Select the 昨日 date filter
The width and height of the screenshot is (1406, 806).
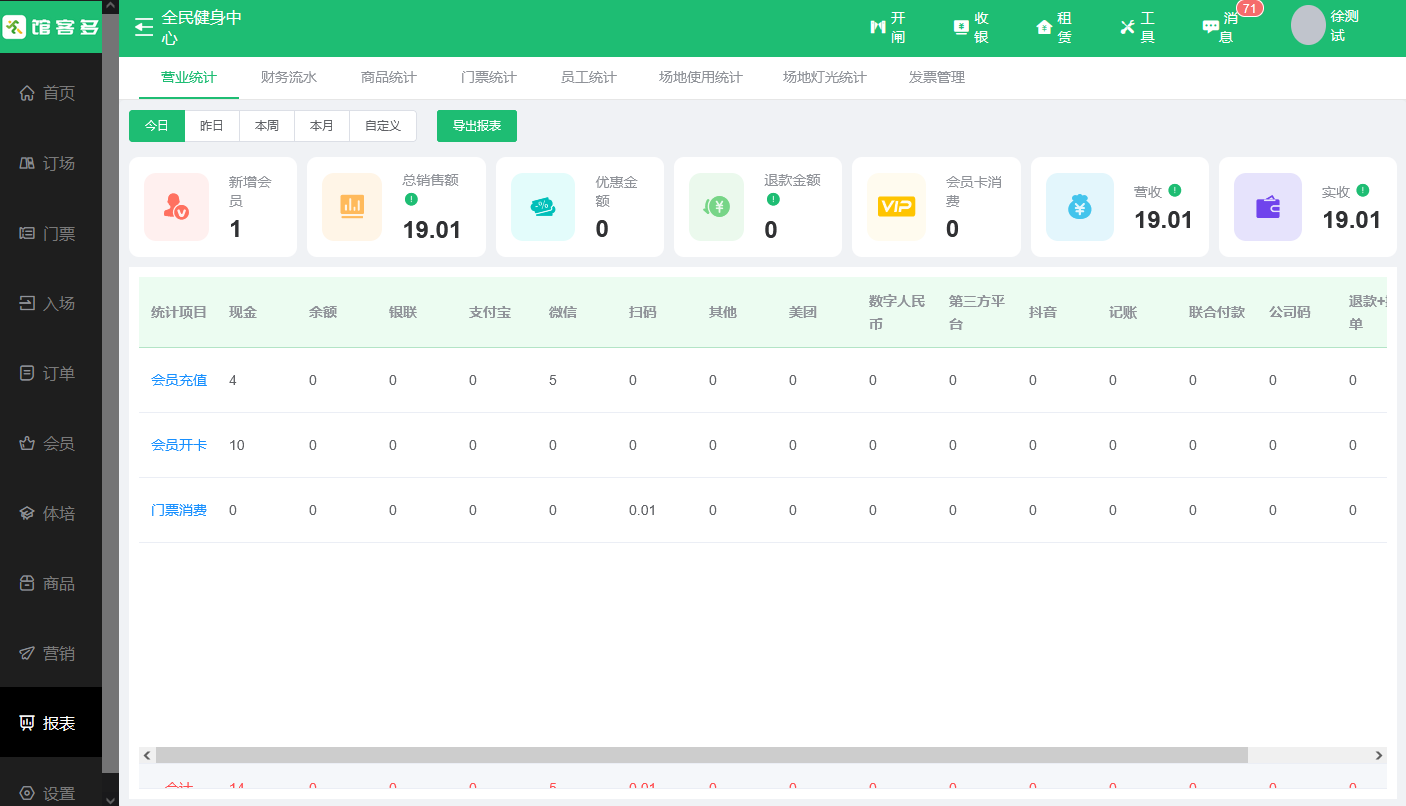point(212,126)
